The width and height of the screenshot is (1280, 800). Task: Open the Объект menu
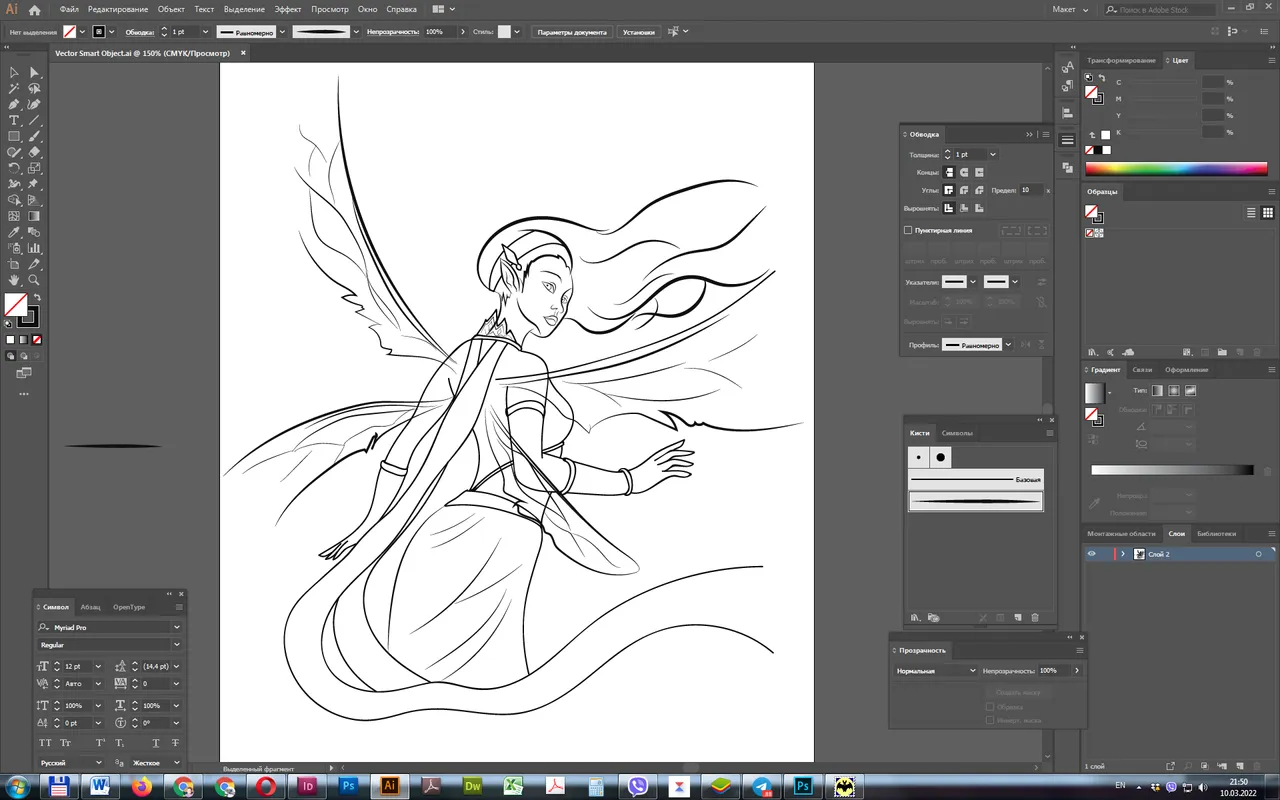(171, 9)
